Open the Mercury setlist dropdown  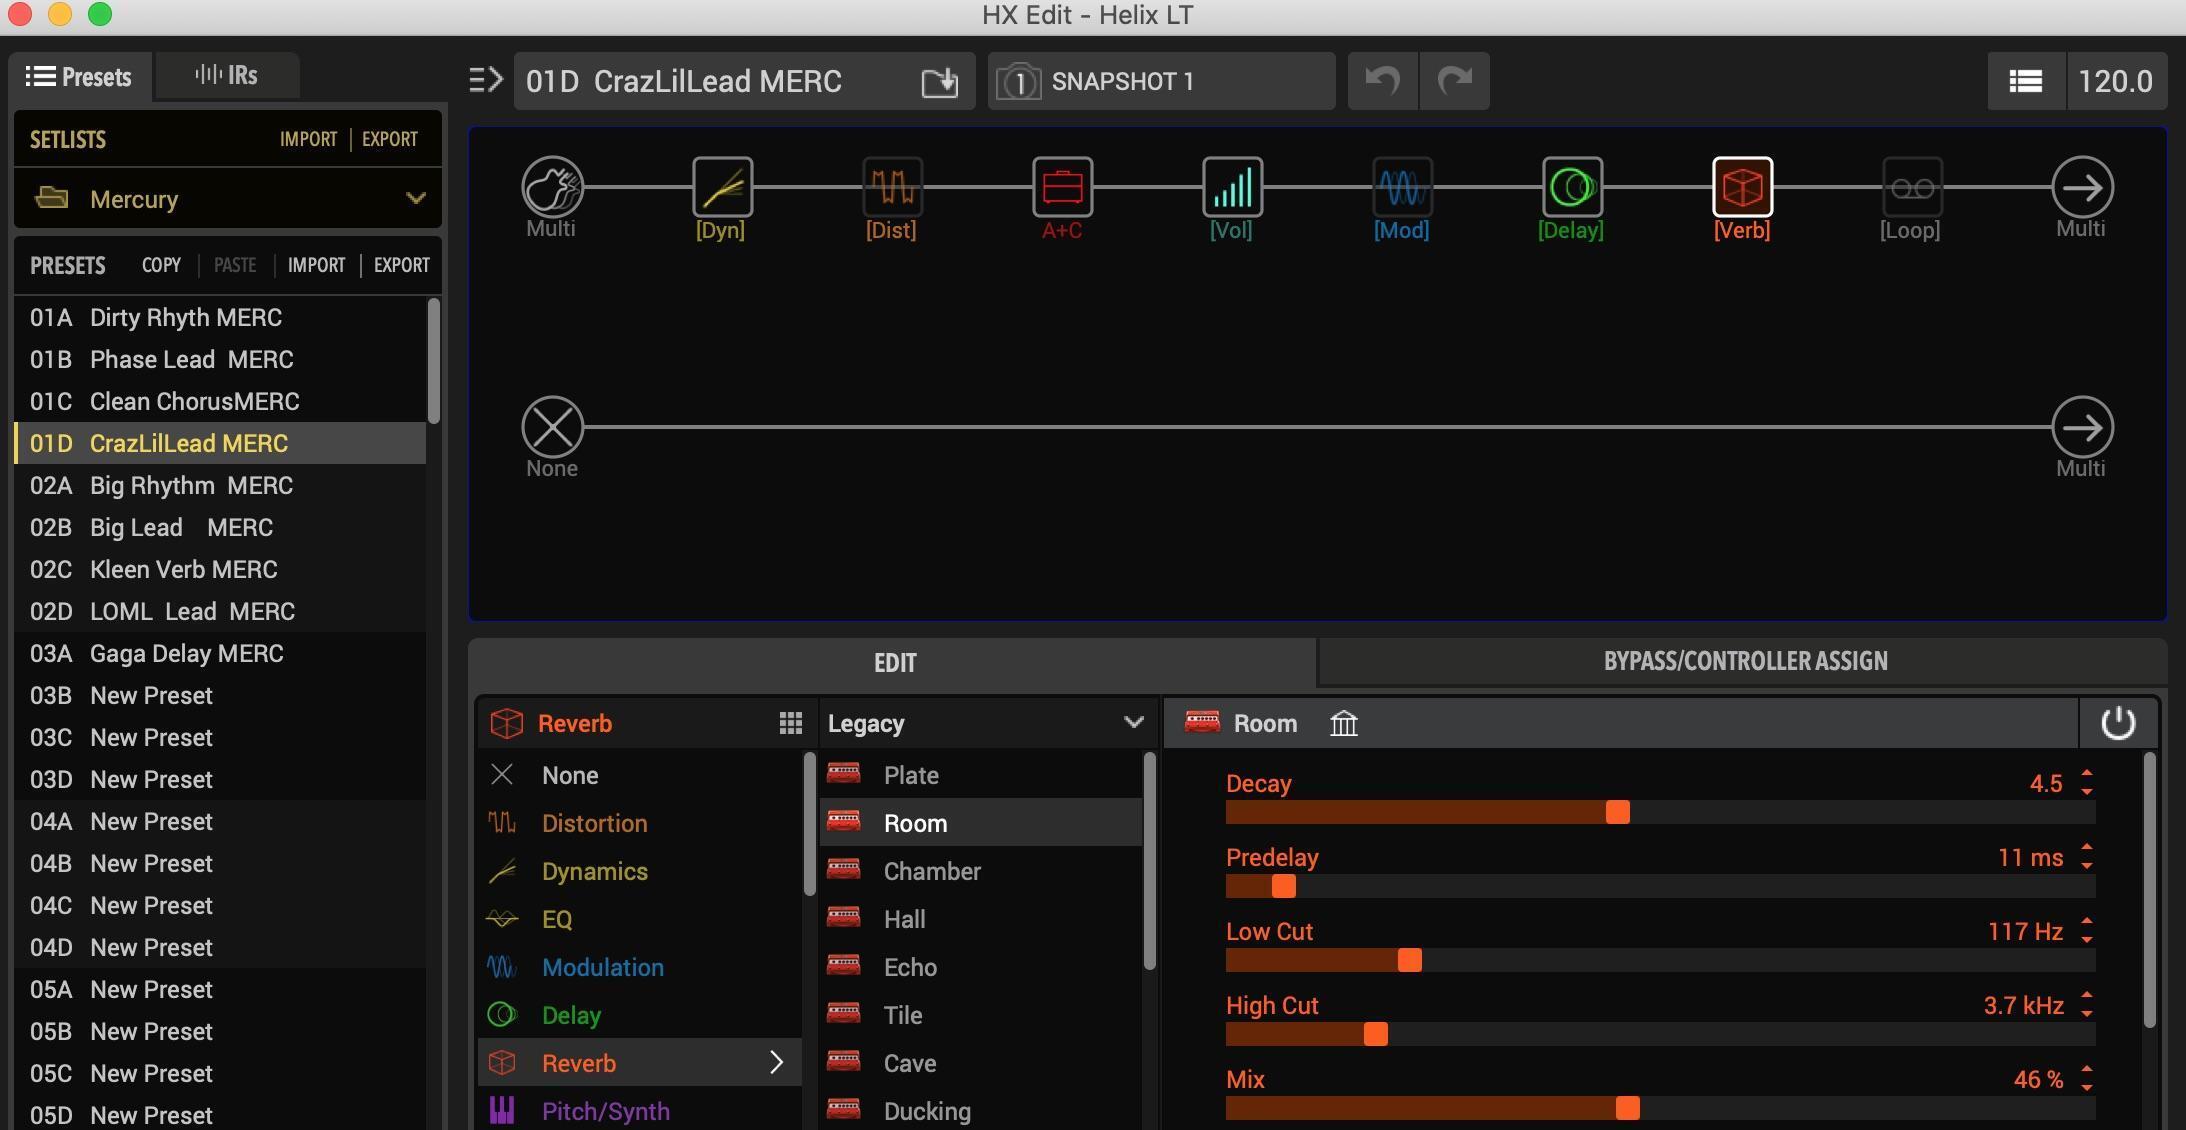(228, 198)
